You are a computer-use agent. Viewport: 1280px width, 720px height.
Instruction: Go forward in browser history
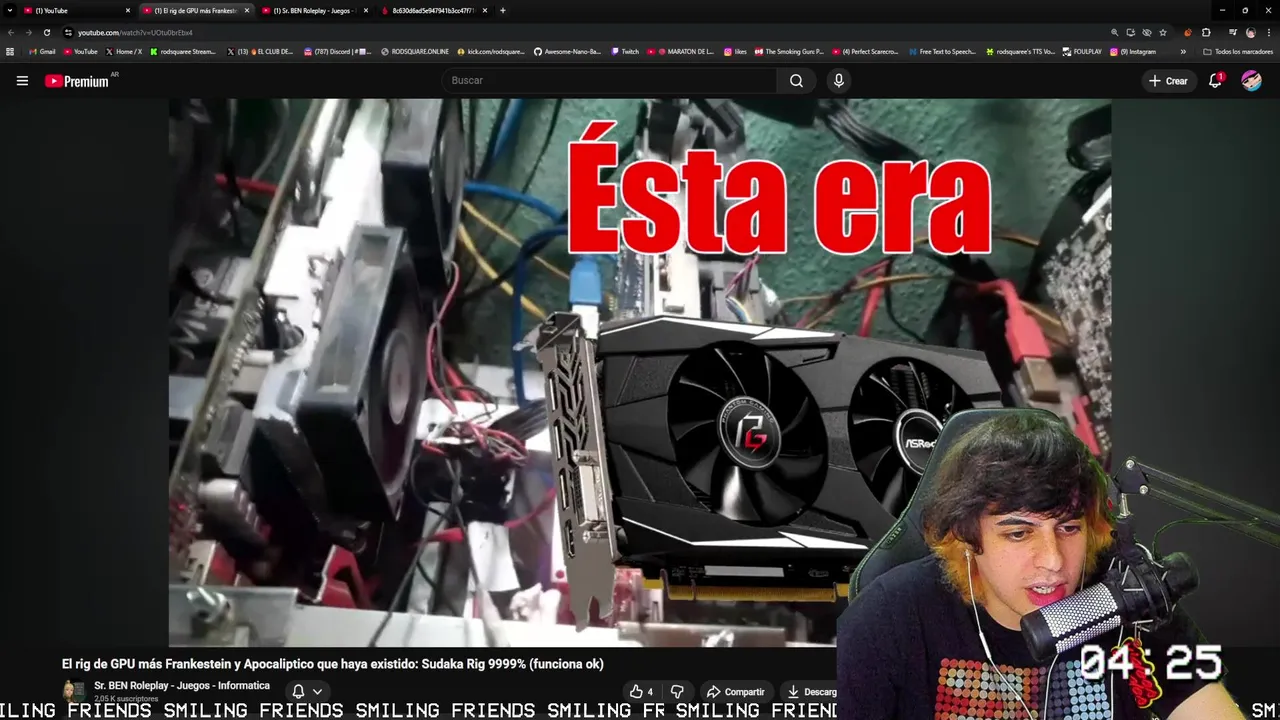28,32
